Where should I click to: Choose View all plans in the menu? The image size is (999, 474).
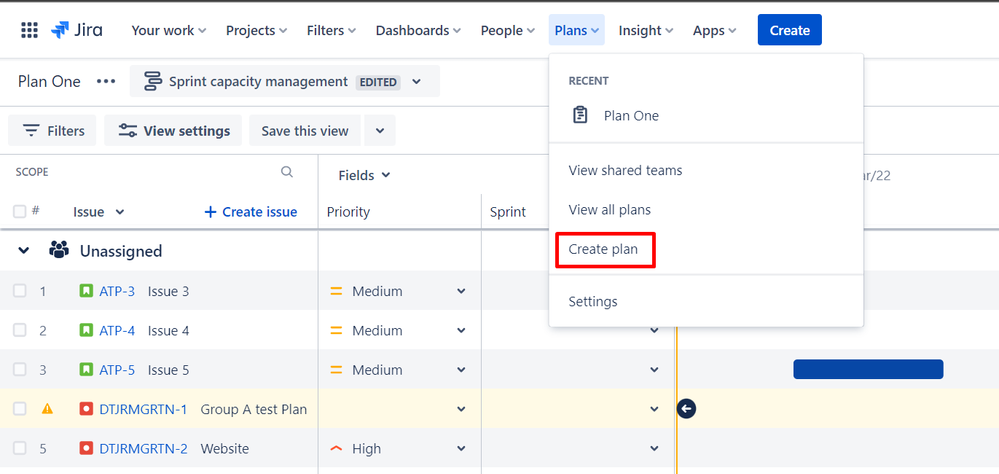[609, 210]
